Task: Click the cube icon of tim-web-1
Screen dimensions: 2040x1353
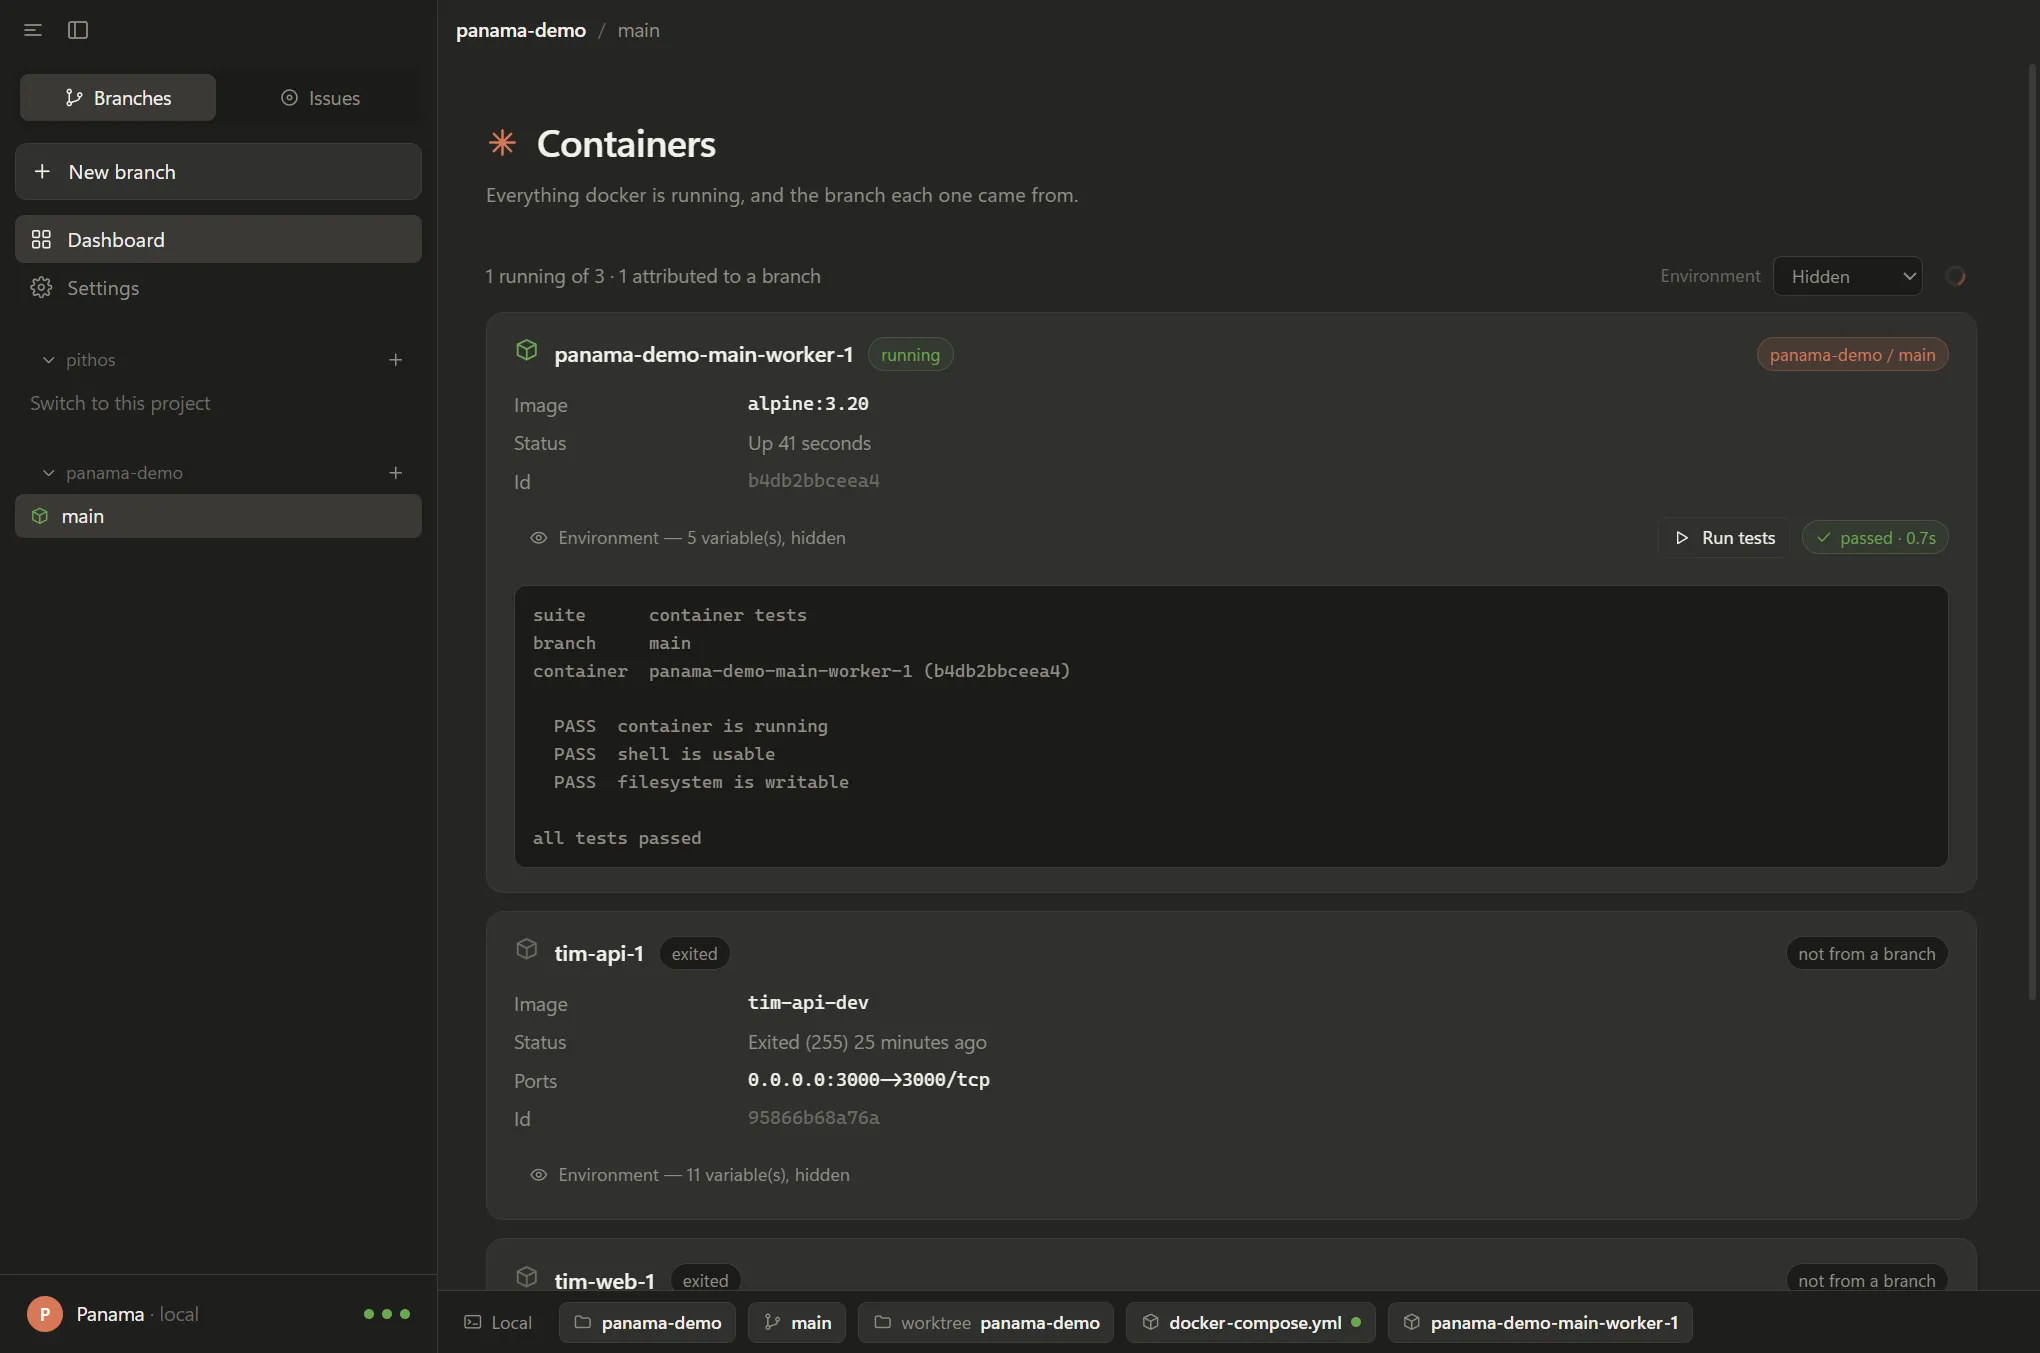Action: pos(527,1277)
